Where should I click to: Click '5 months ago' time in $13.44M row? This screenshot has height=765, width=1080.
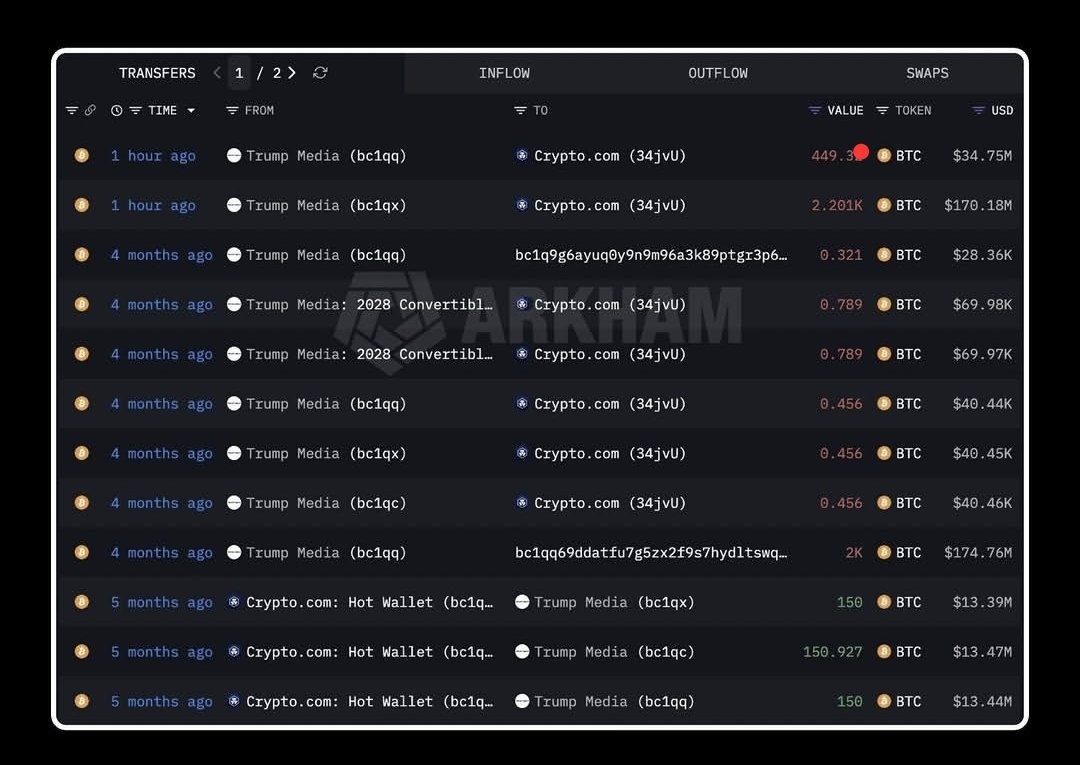162,701
